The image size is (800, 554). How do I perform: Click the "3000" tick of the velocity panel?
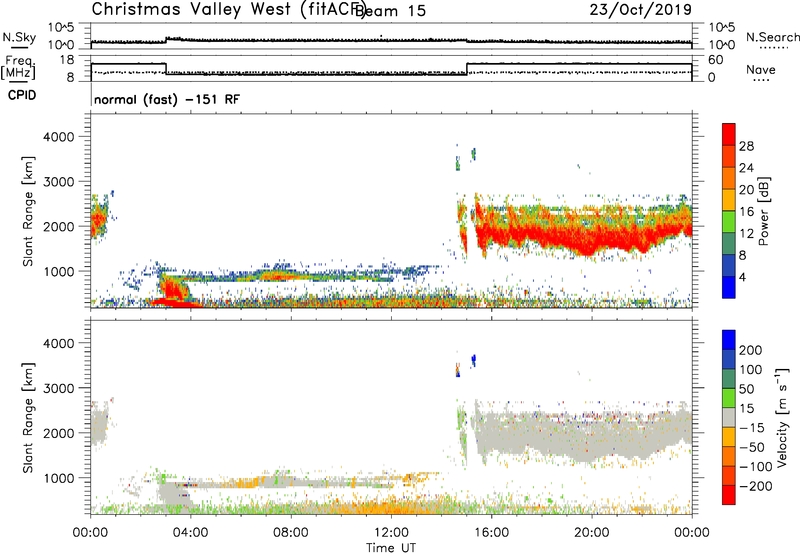(59, 388)
